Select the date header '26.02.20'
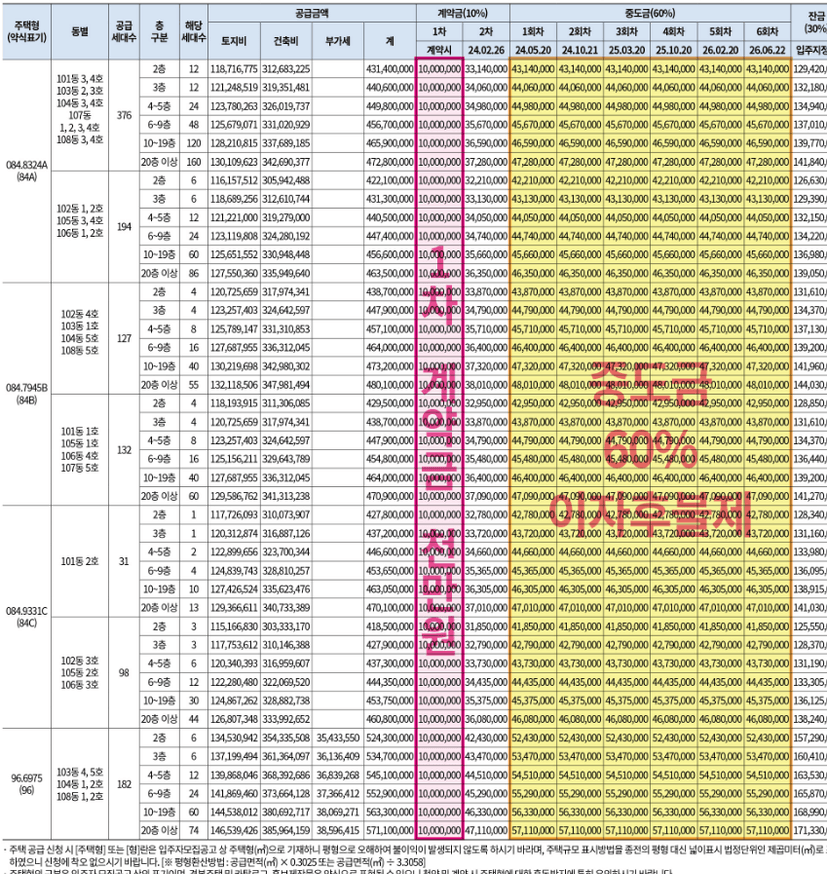The height and width of the screenshot is (874, 827). coord(721,50)
